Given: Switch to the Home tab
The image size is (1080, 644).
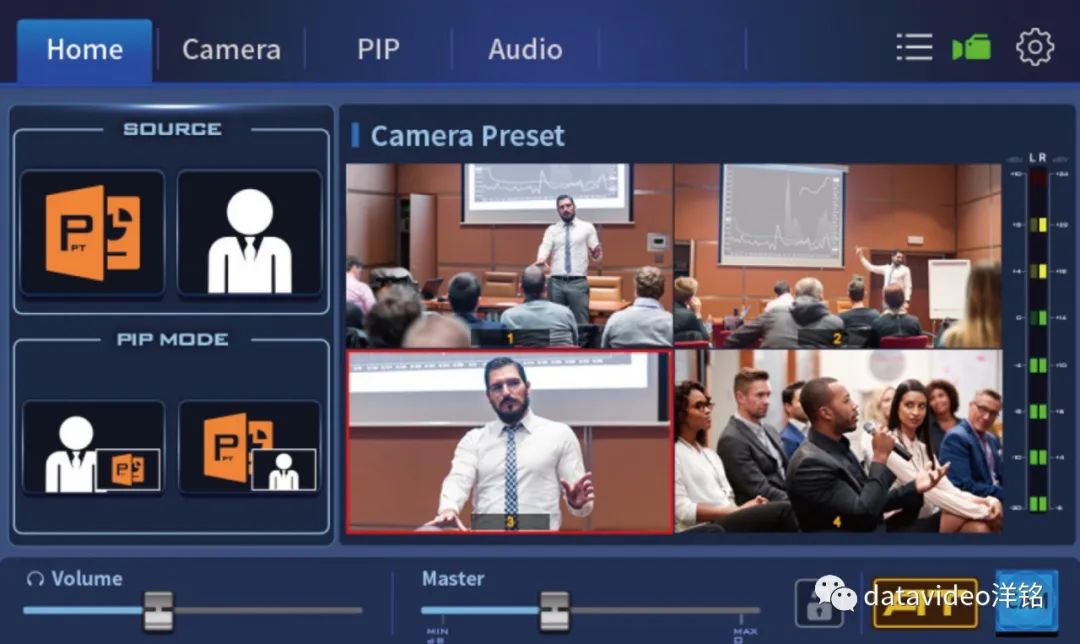Looking at the screenshot, I should (x=85, y=49).
